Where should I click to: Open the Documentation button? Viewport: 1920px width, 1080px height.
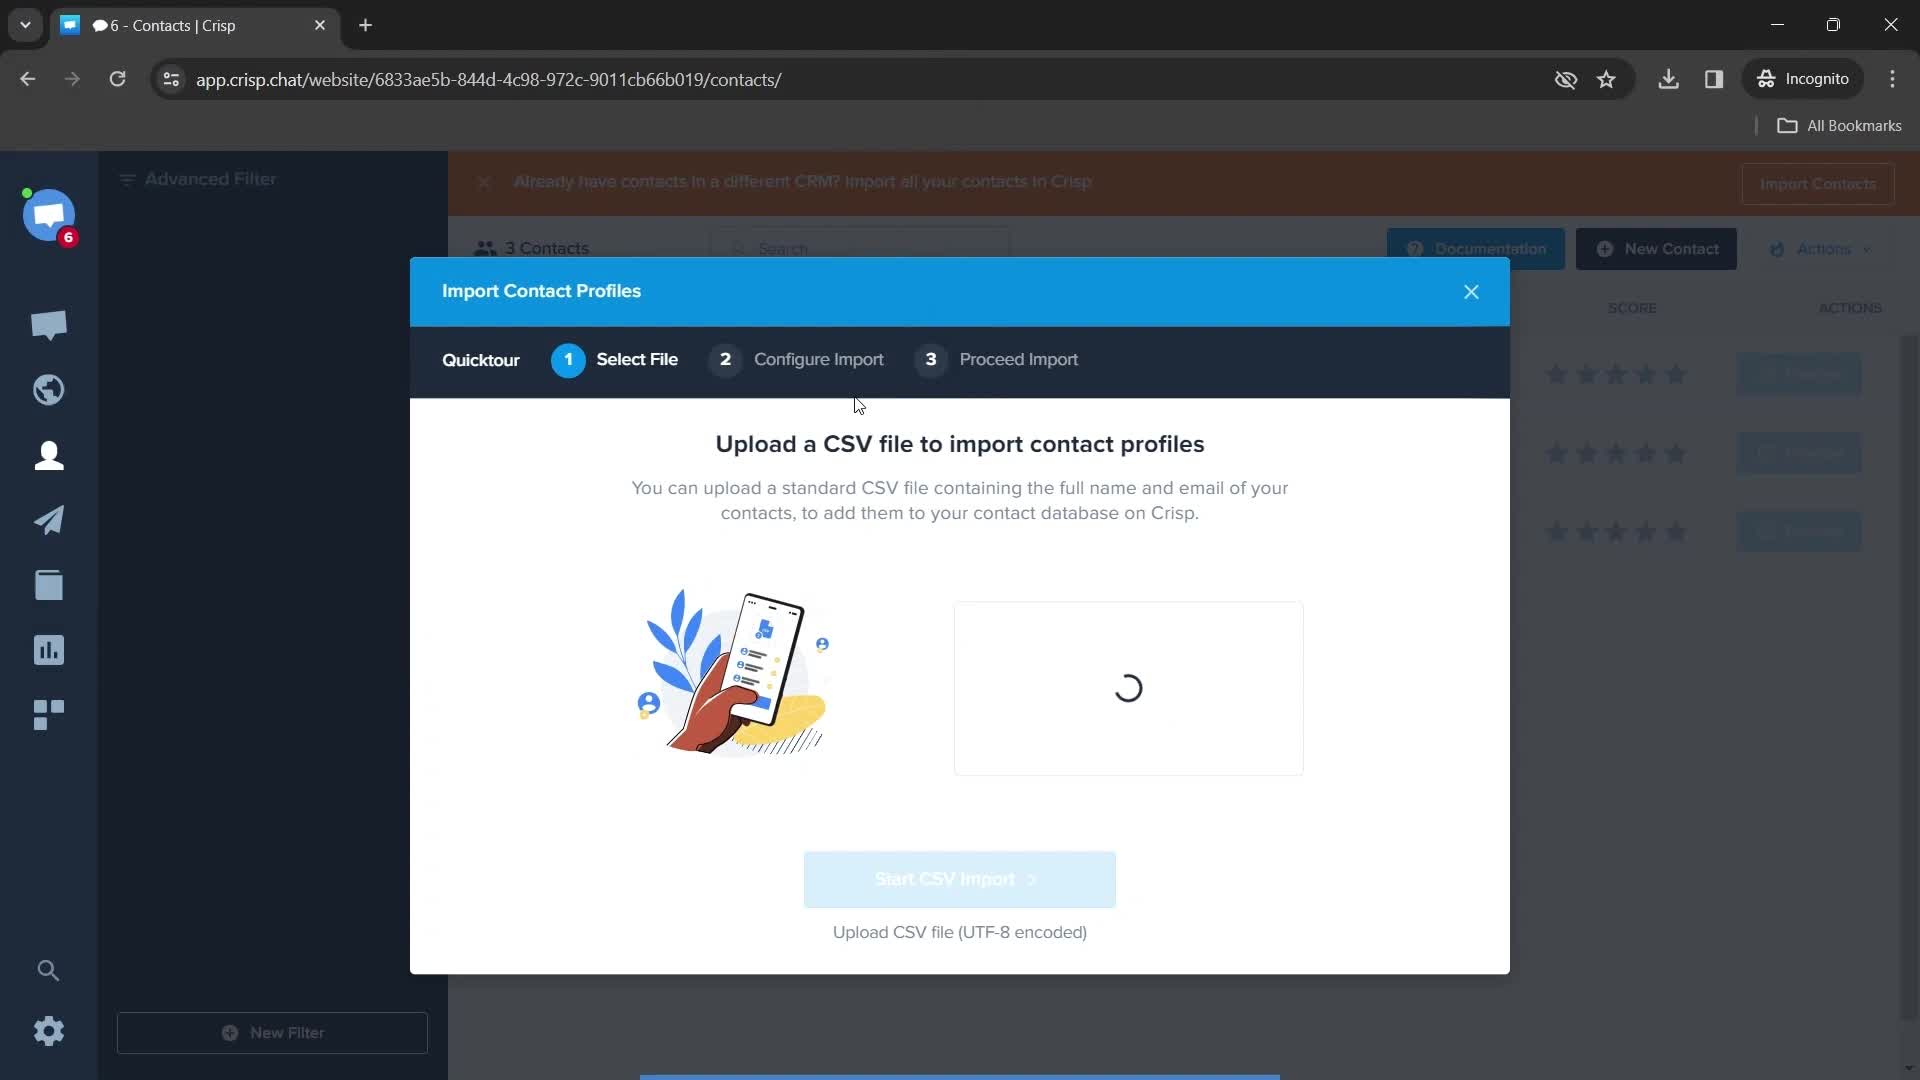coord(1477,248)
